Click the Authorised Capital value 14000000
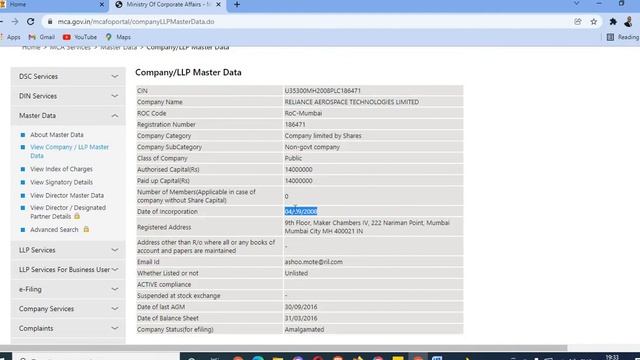The image size is (640, 360). click(x=298, y=169)
